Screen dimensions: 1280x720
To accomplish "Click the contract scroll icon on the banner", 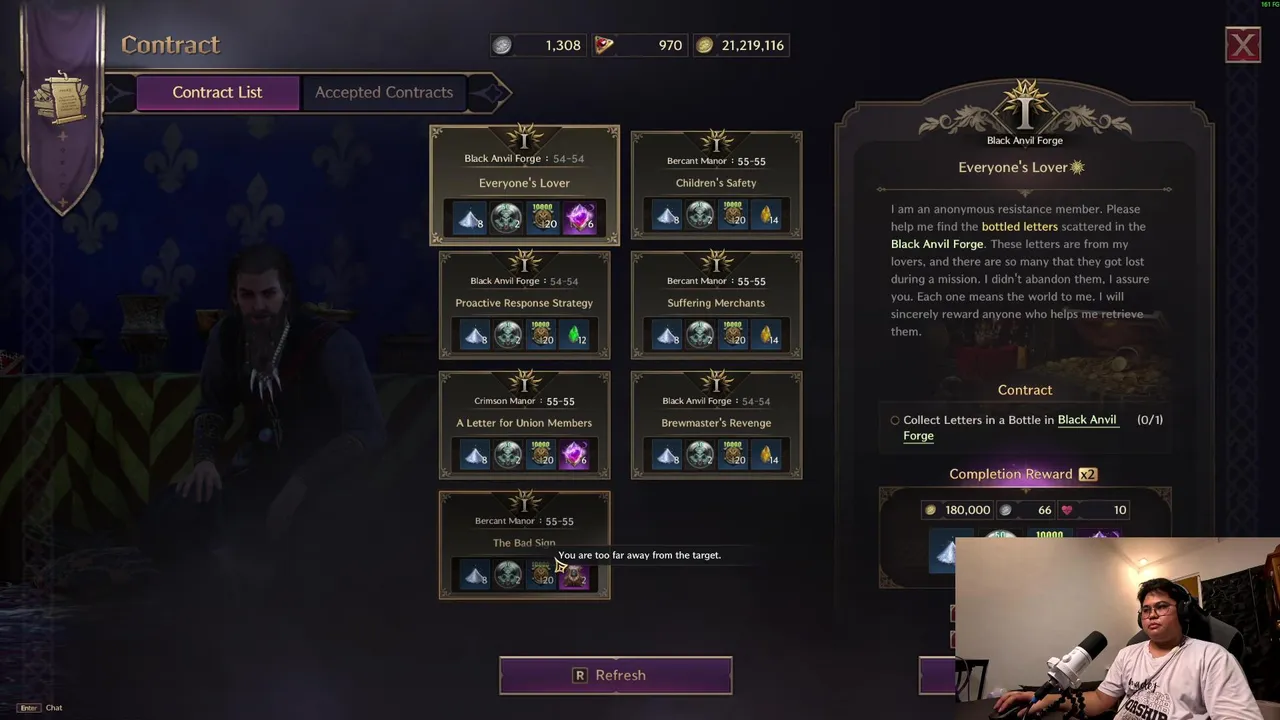I will point(62,97).
